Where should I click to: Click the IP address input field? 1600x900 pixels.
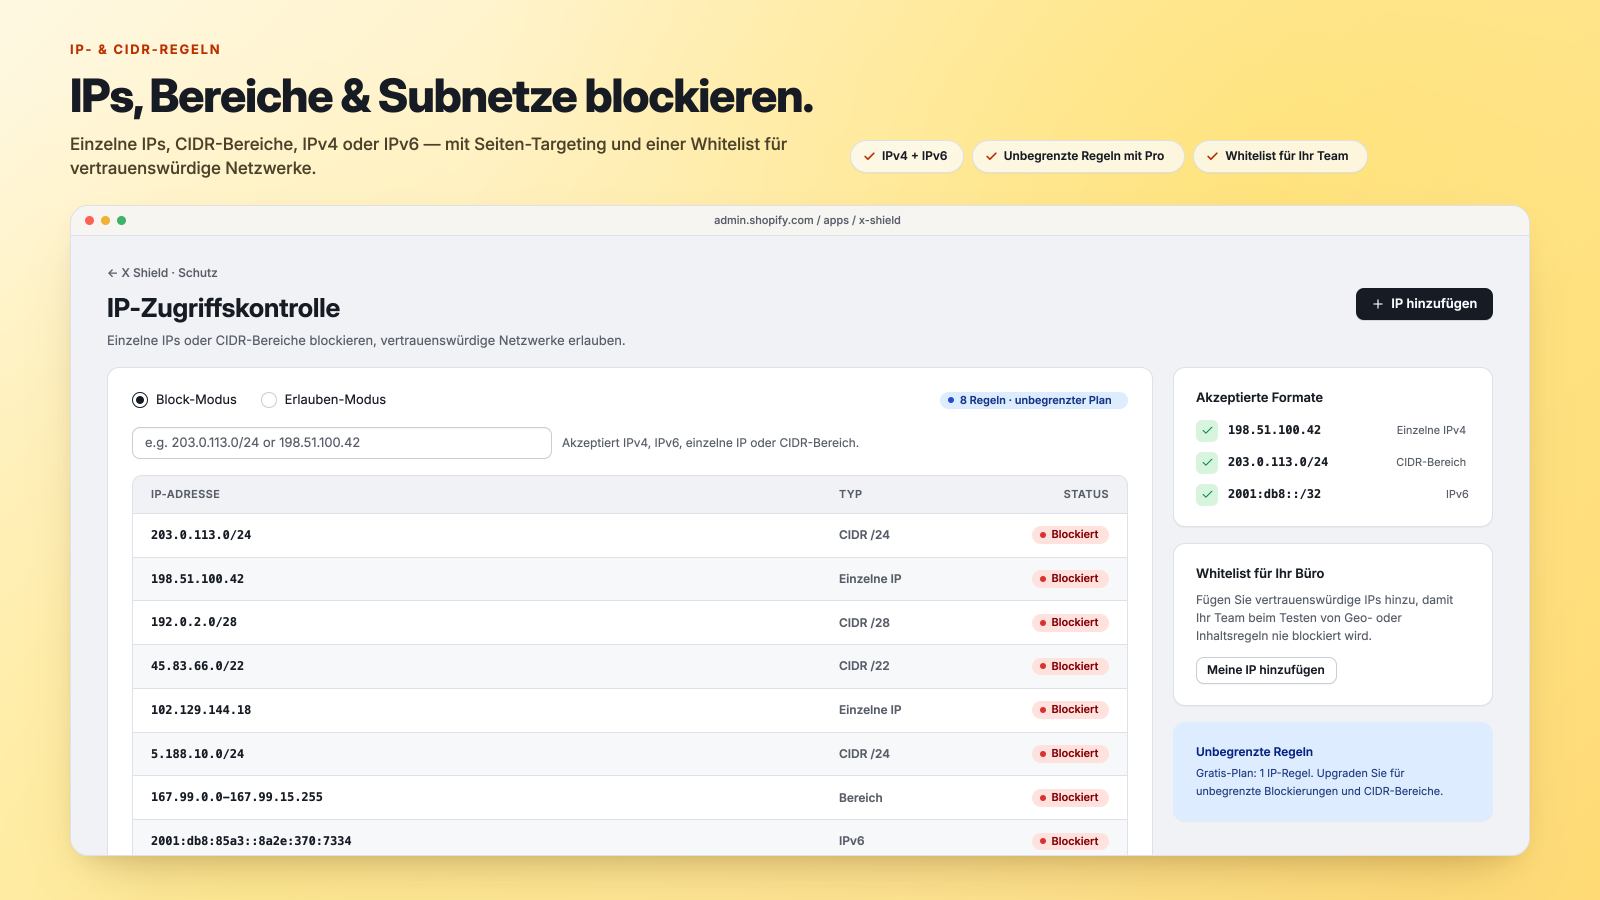[342, 443]
